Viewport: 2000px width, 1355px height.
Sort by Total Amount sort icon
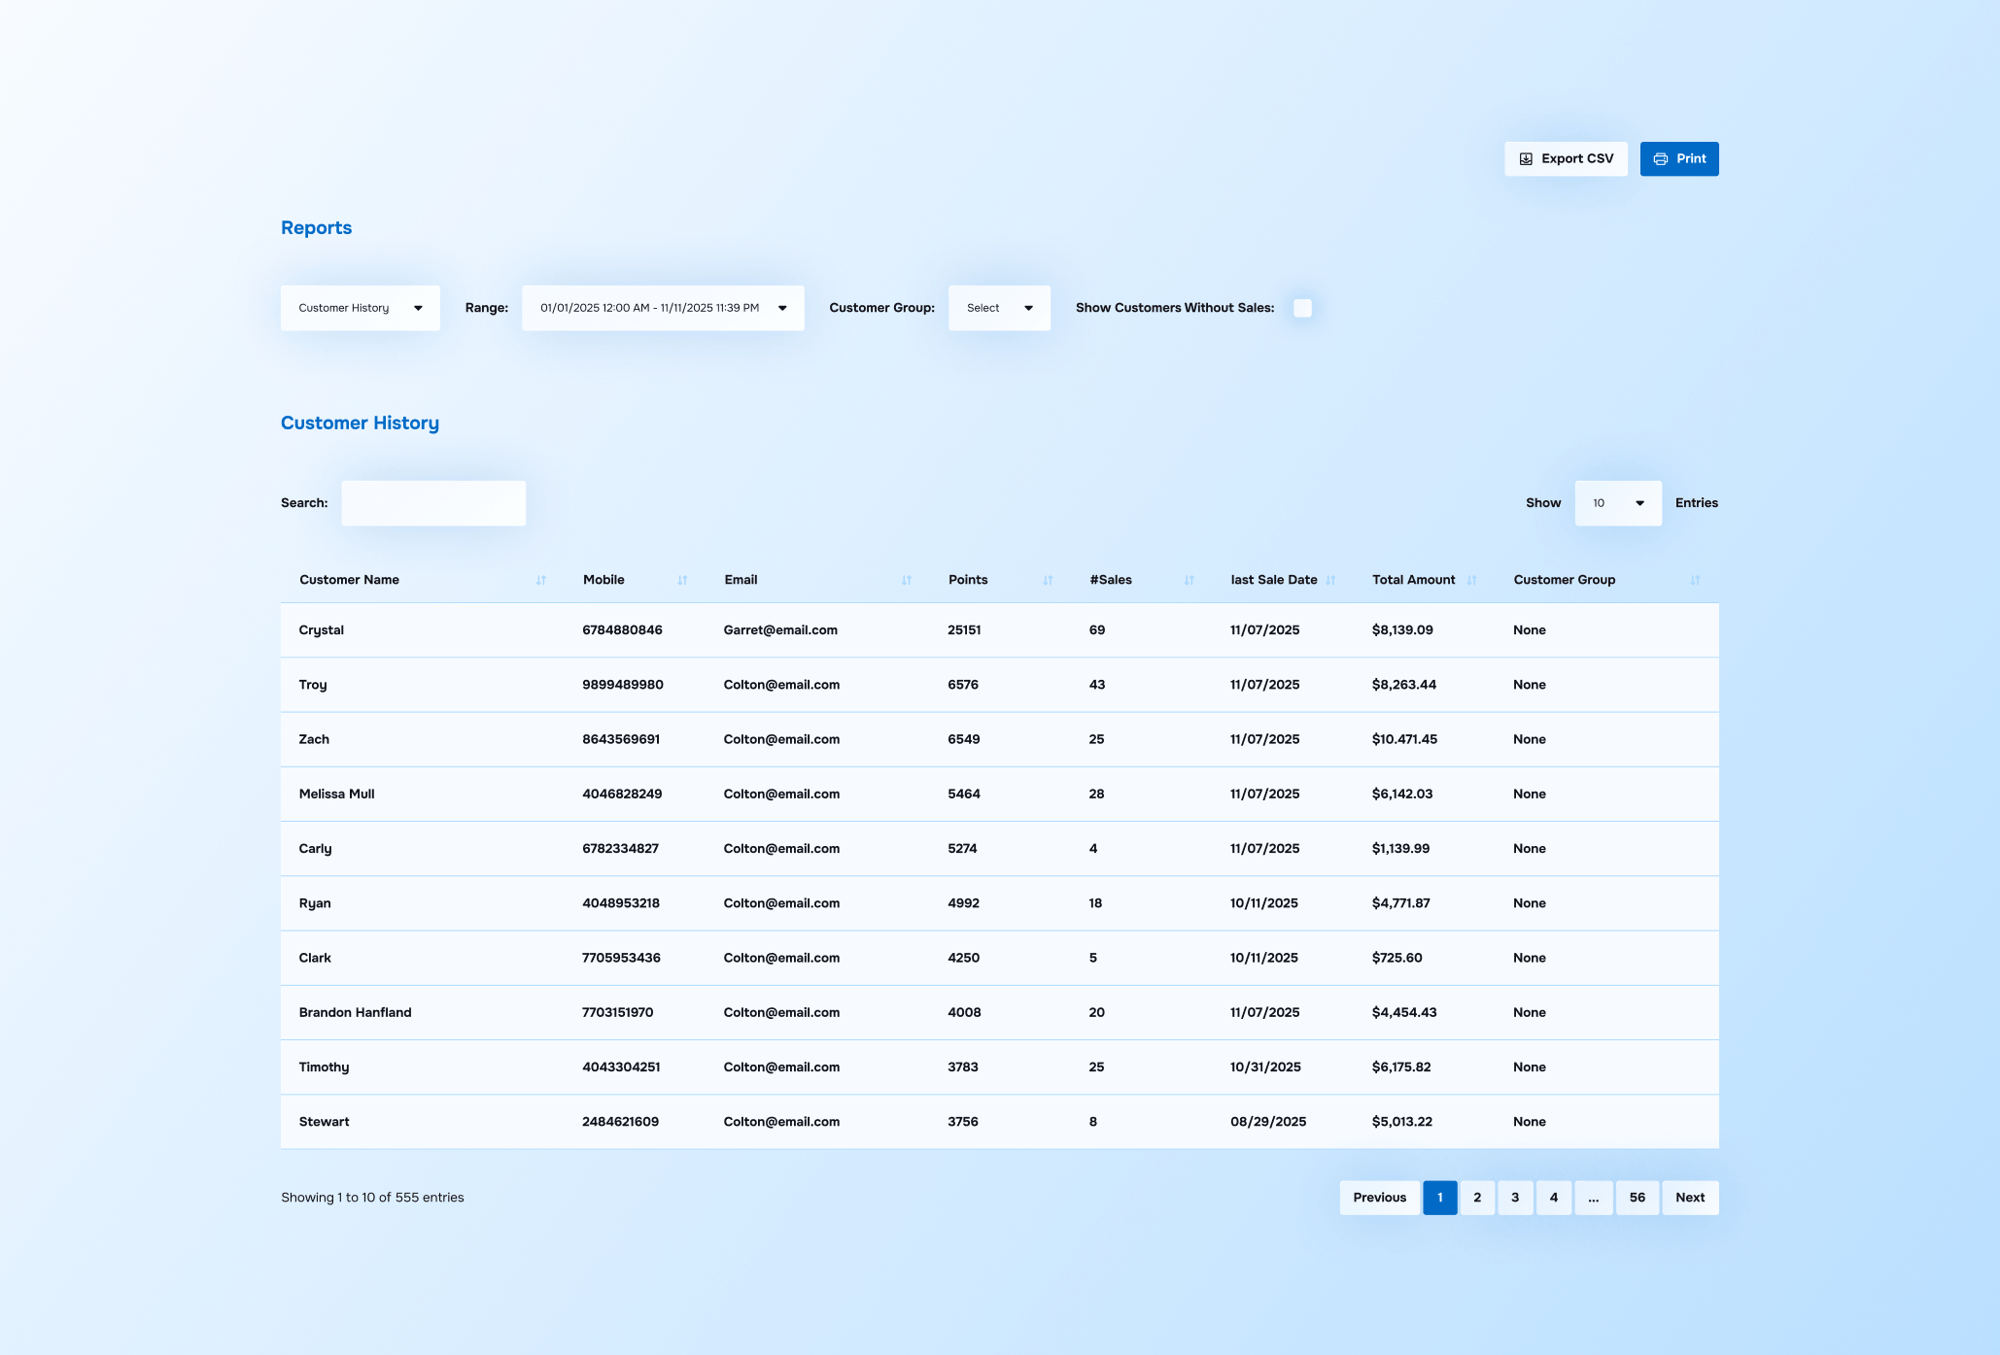pyautogui.click(x=1471, y=580)
